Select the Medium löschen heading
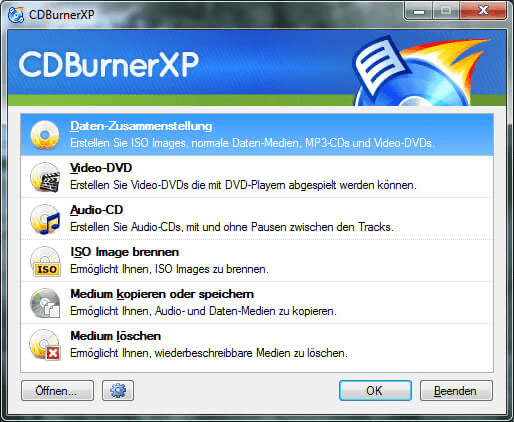 click(x=116, y=336)
